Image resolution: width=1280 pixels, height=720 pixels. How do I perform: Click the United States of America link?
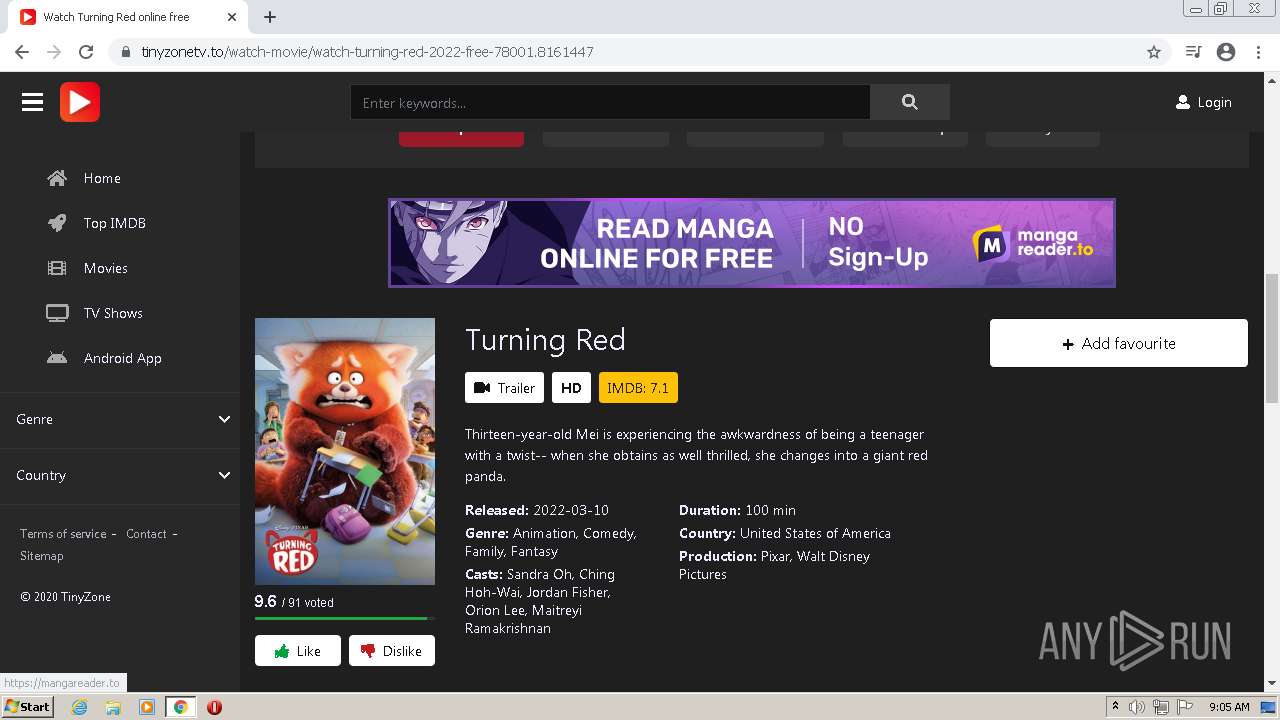point(815,533)
